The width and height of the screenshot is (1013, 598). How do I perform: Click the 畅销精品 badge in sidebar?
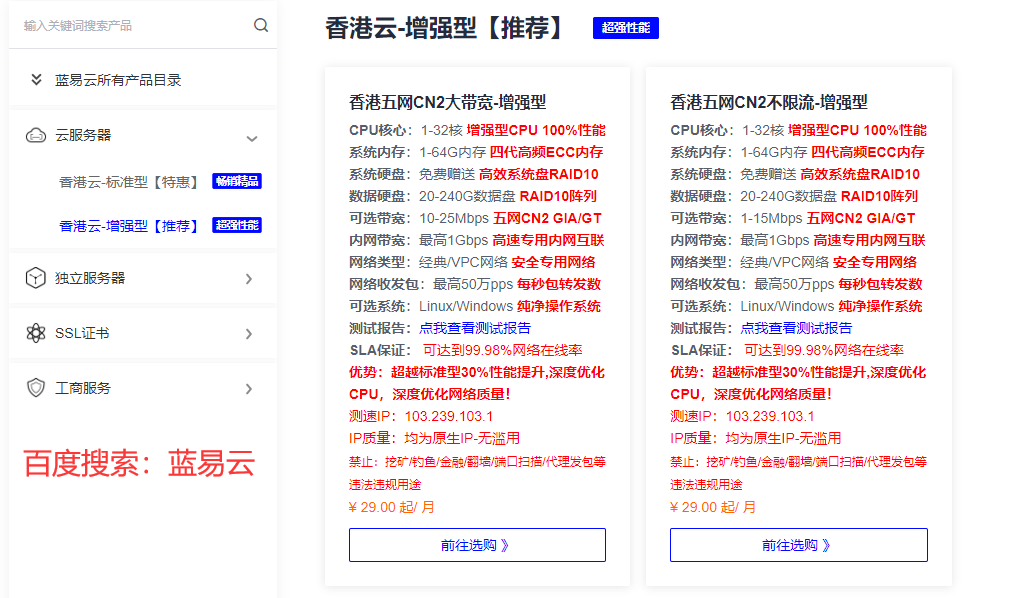click(237, 181)
